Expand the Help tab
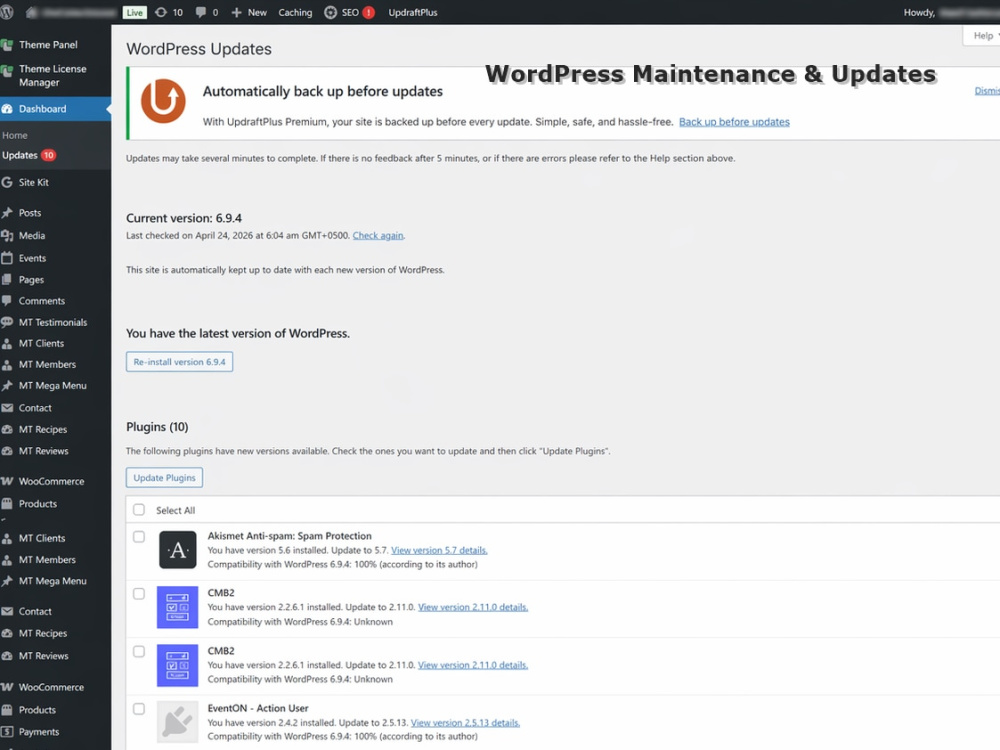1000x750 pixels. (x=983, y=36)
